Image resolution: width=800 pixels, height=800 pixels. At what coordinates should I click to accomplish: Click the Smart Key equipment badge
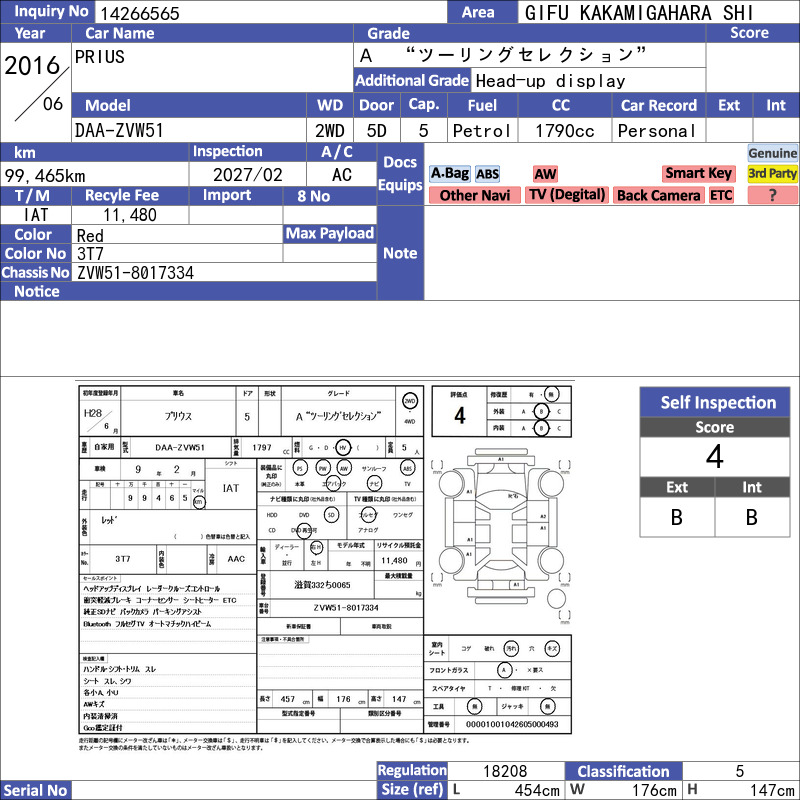point(698,173)
